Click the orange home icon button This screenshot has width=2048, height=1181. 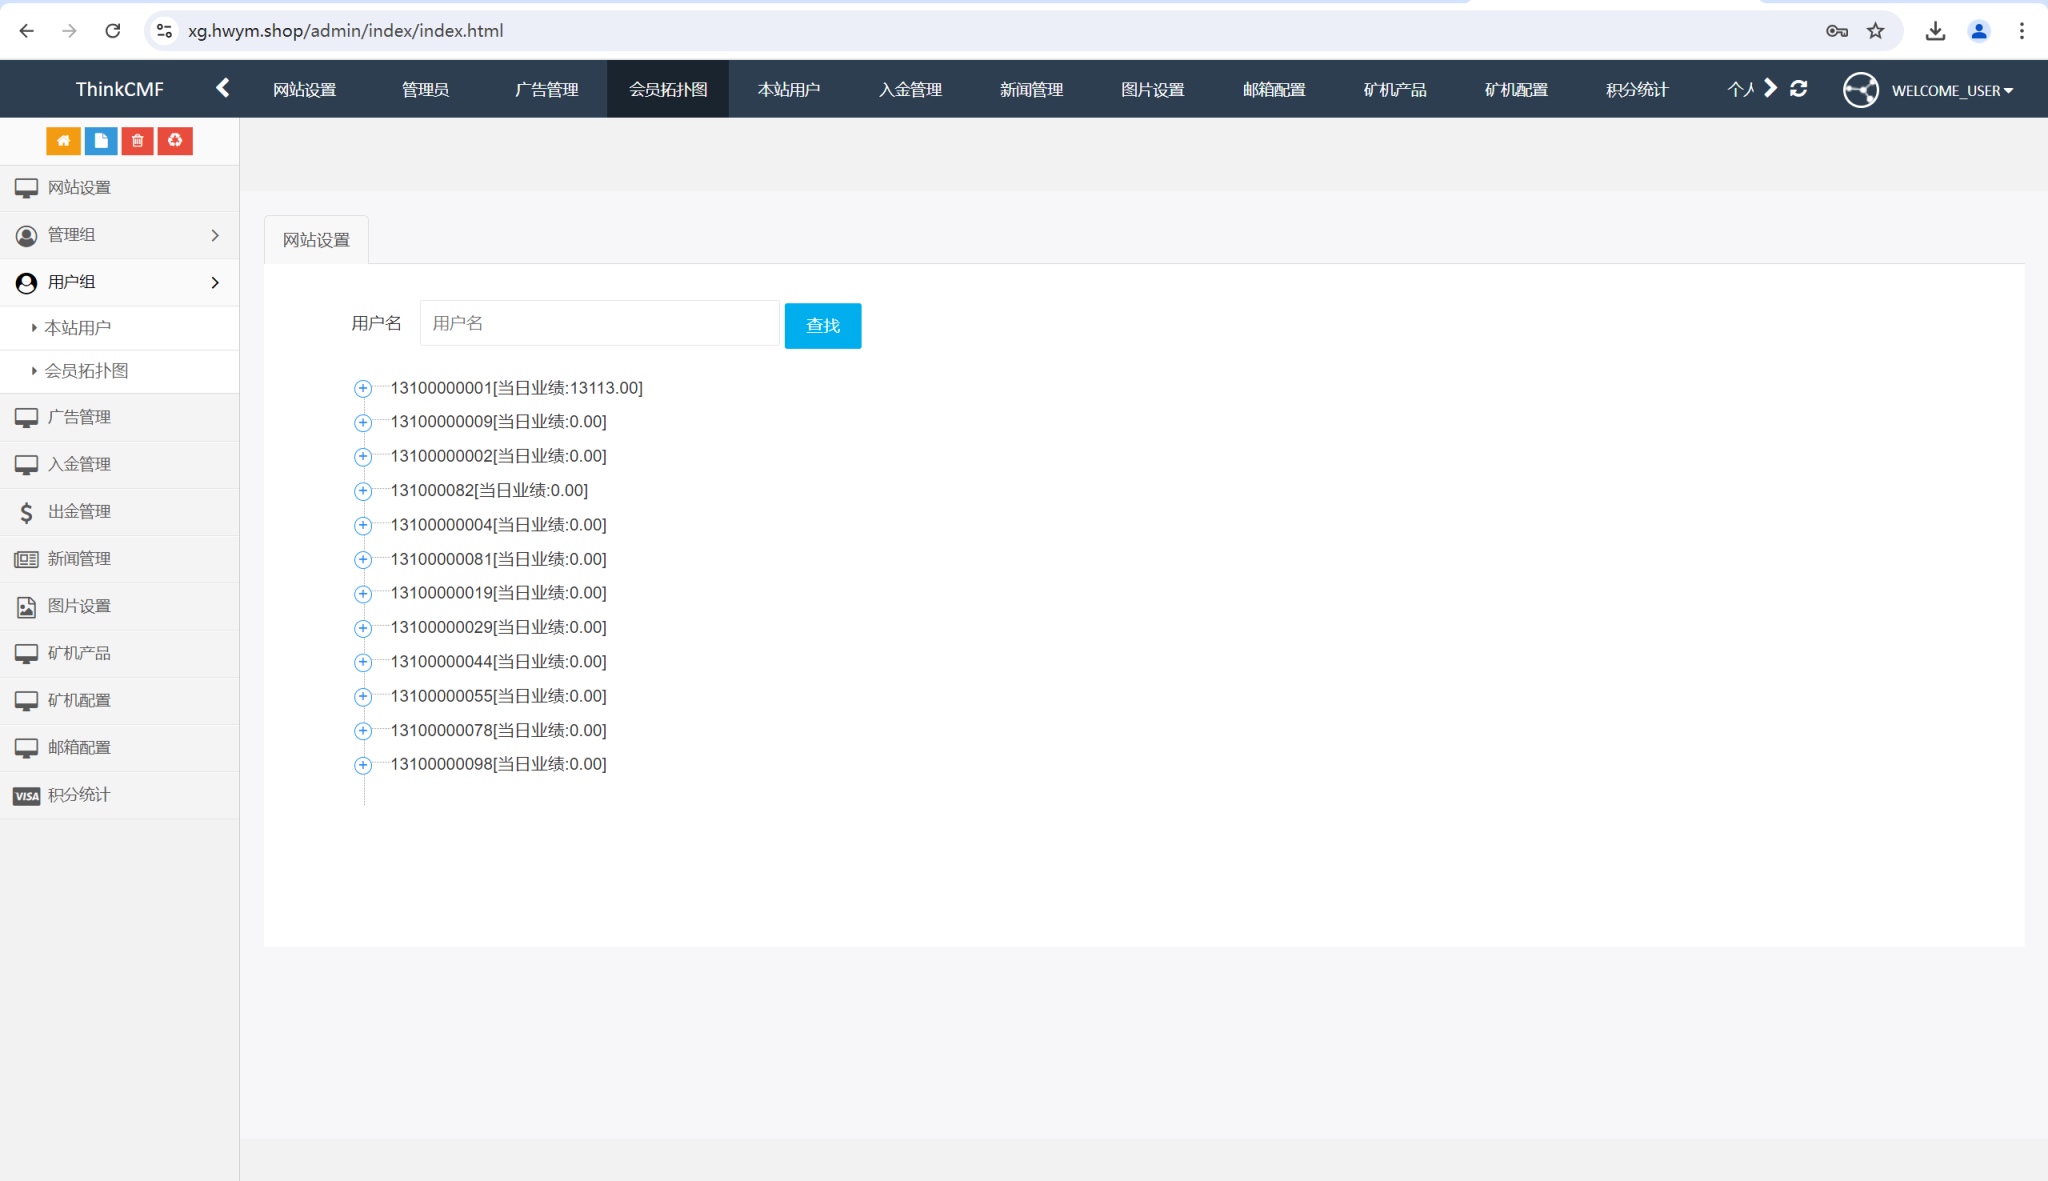coord(63,141)
